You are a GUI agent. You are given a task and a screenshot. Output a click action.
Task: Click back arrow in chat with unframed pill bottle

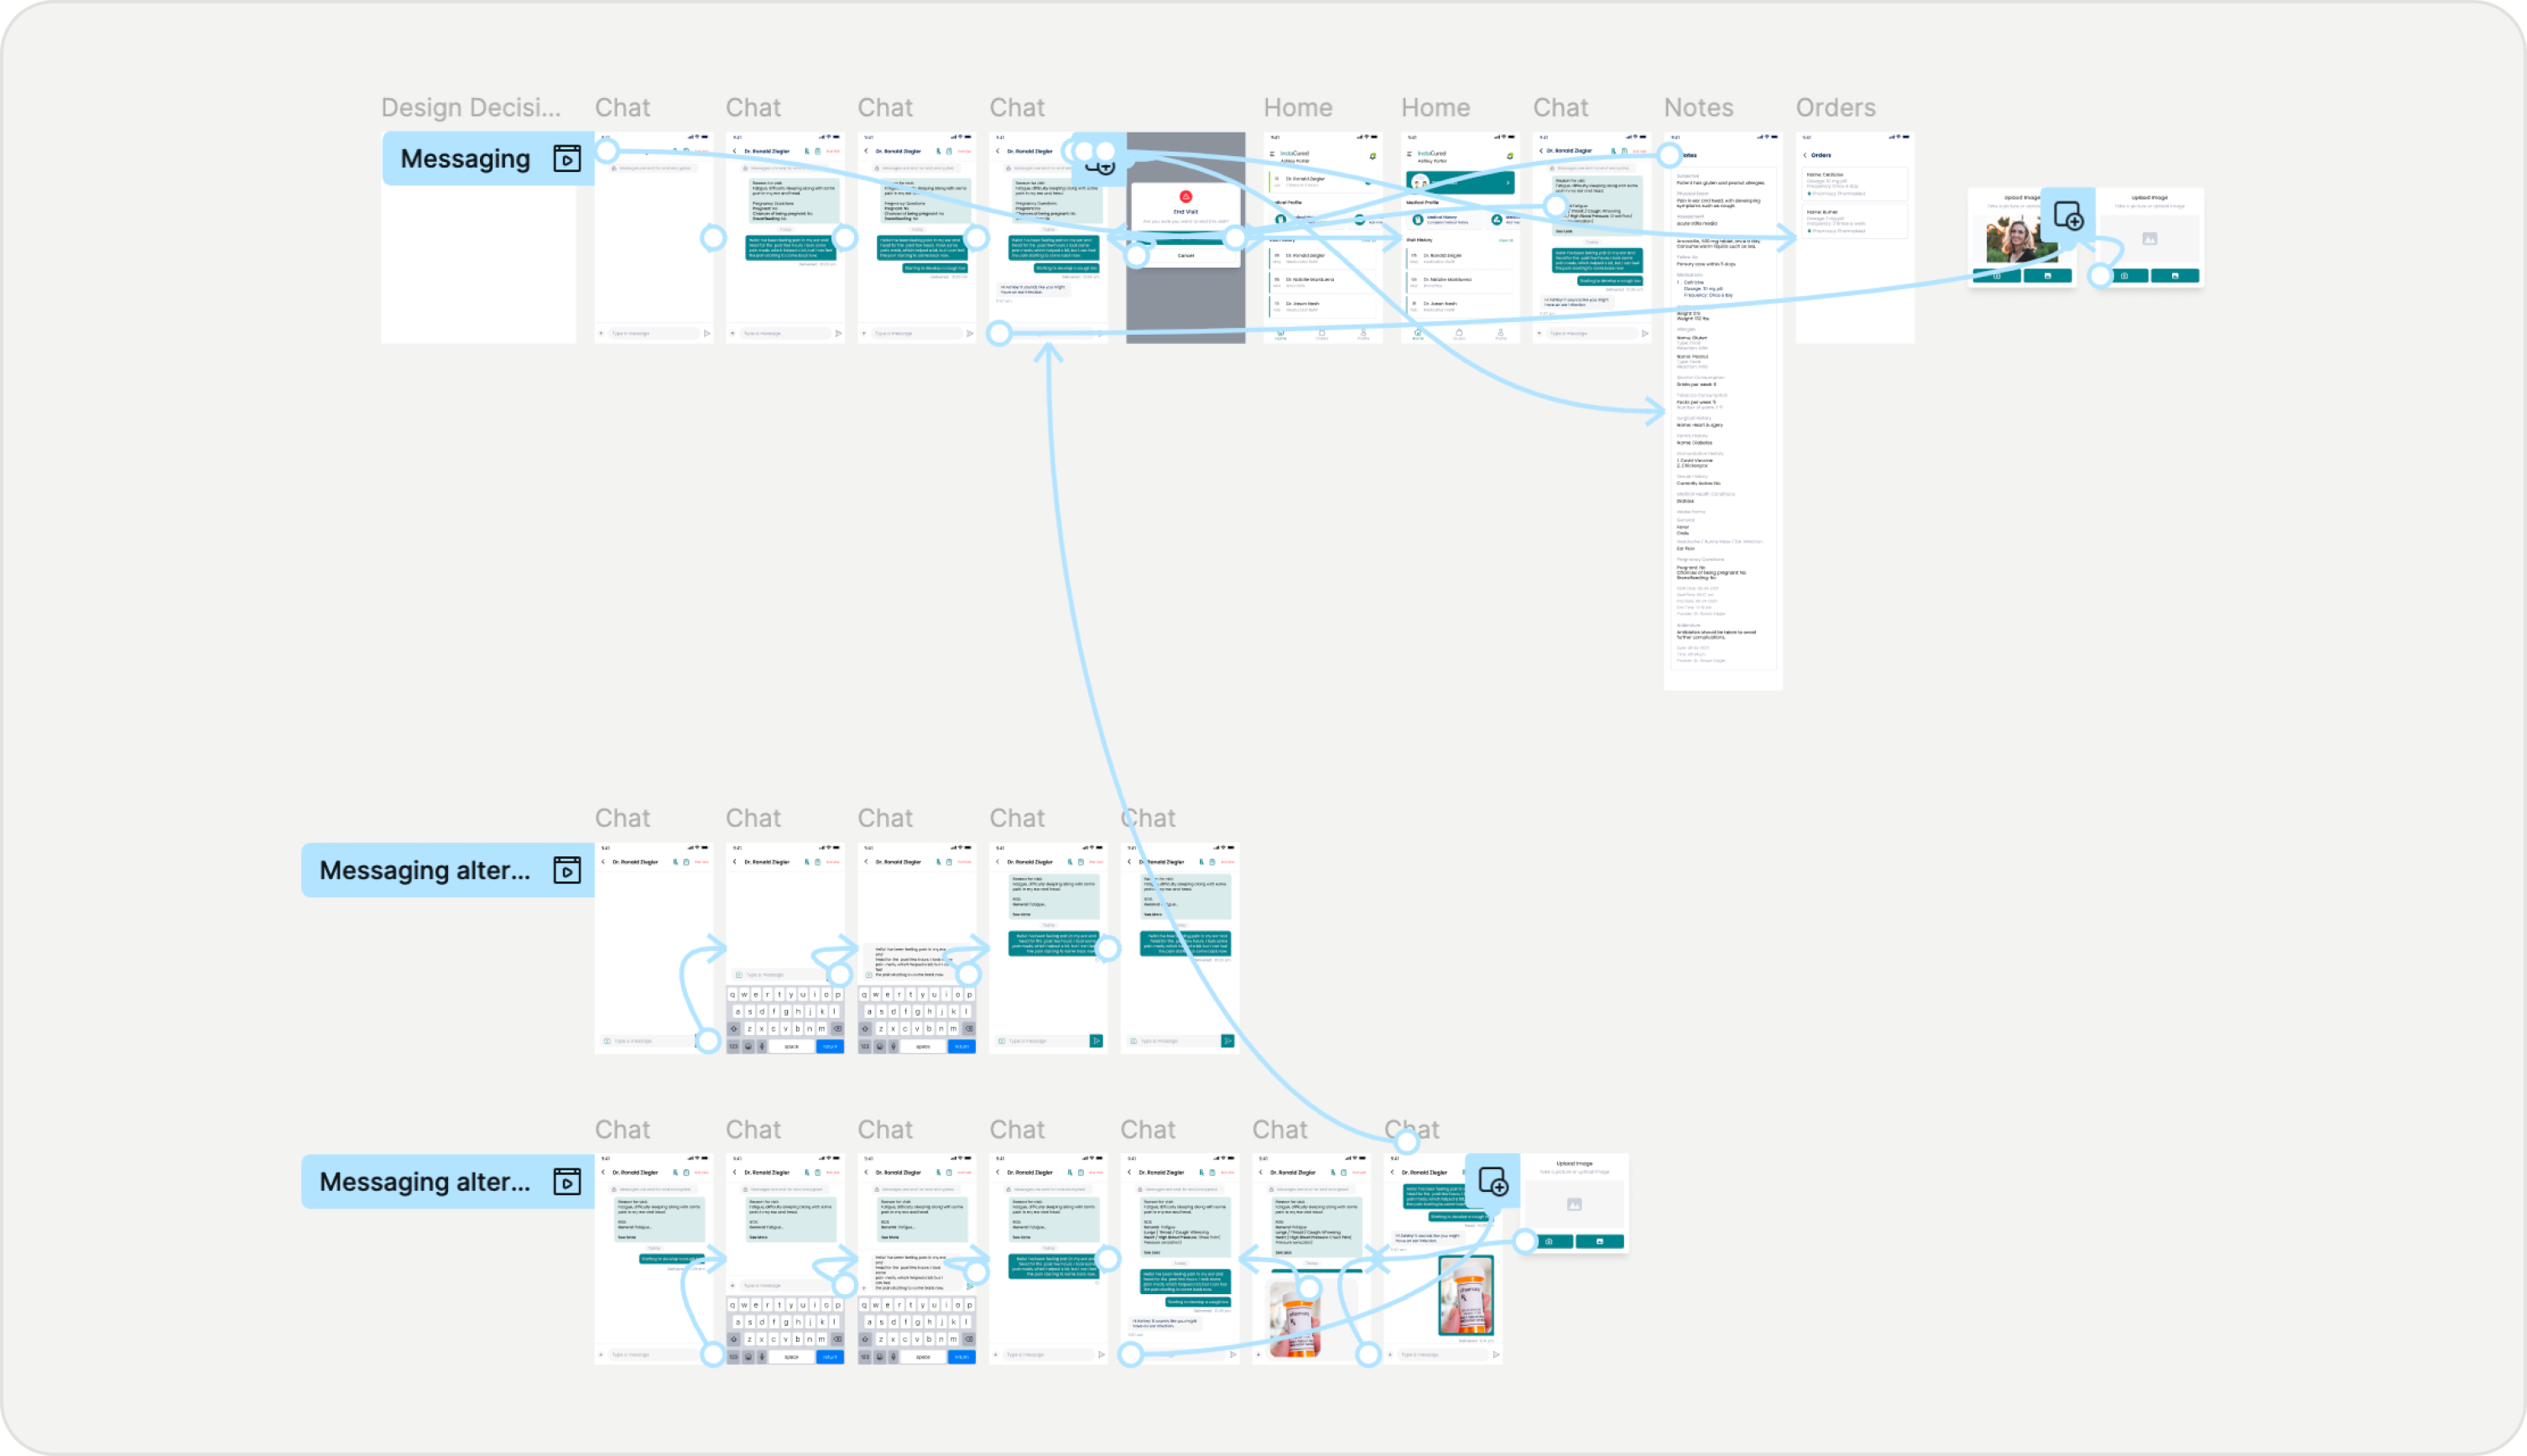(x=1260, y=1172)
